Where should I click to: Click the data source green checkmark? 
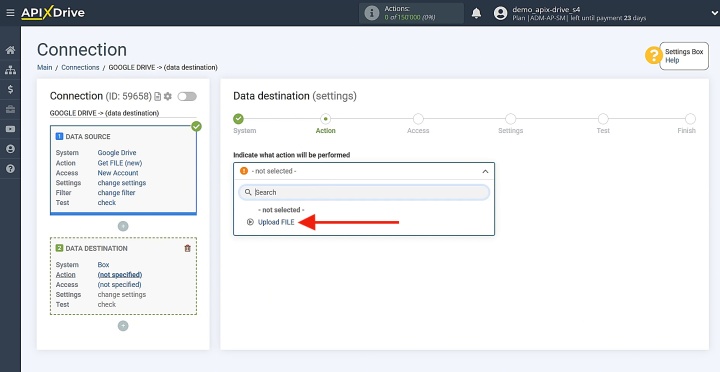pyautogui.click(x=197, y=126)
